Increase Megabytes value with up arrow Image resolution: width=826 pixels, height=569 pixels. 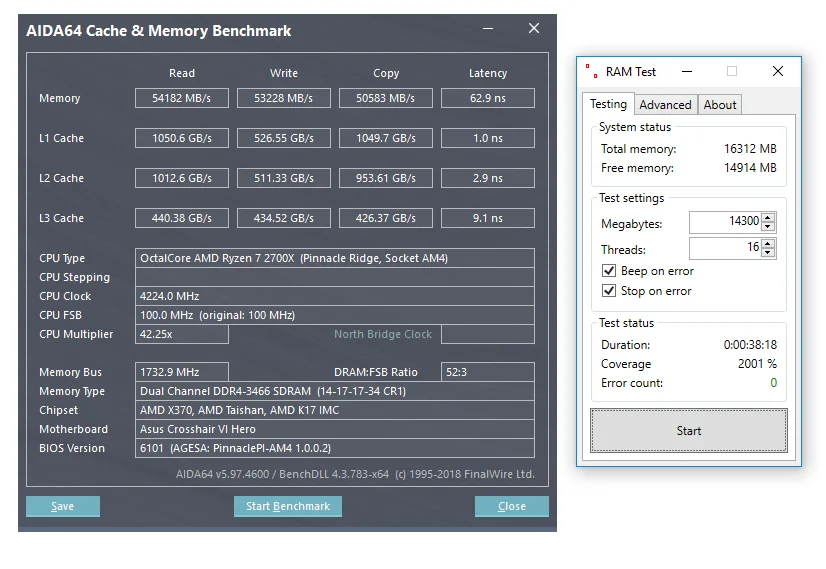[x=769, y=217]
